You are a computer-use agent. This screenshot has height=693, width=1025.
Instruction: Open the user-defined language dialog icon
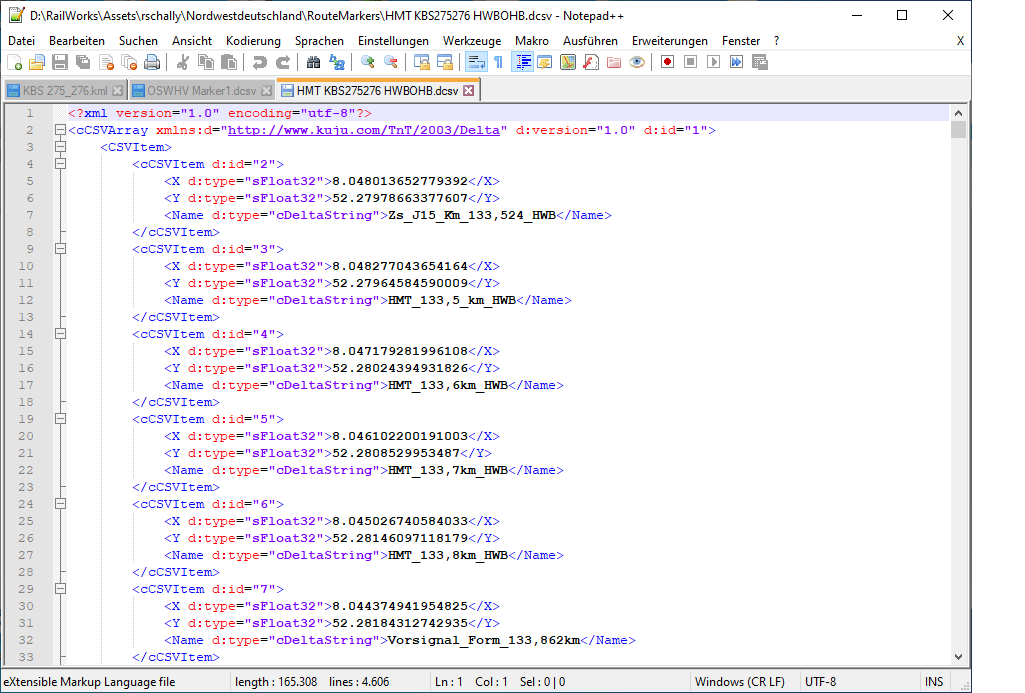(545, 62)
